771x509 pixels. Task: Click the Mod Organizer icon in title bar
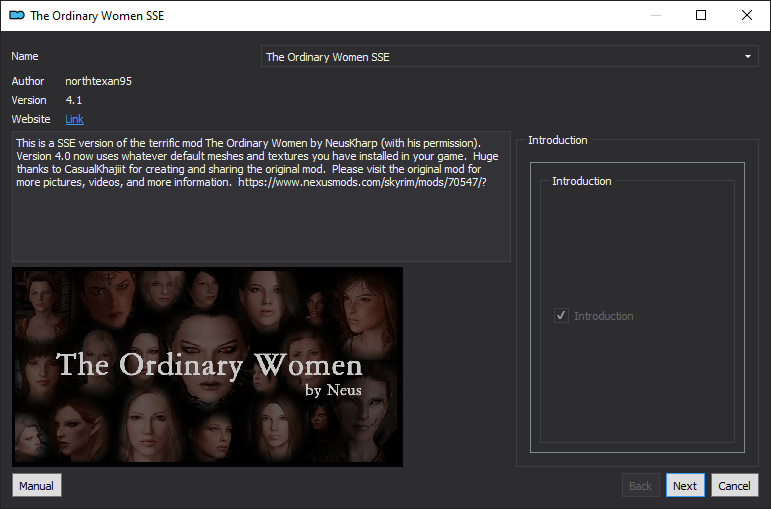(17, 16)
